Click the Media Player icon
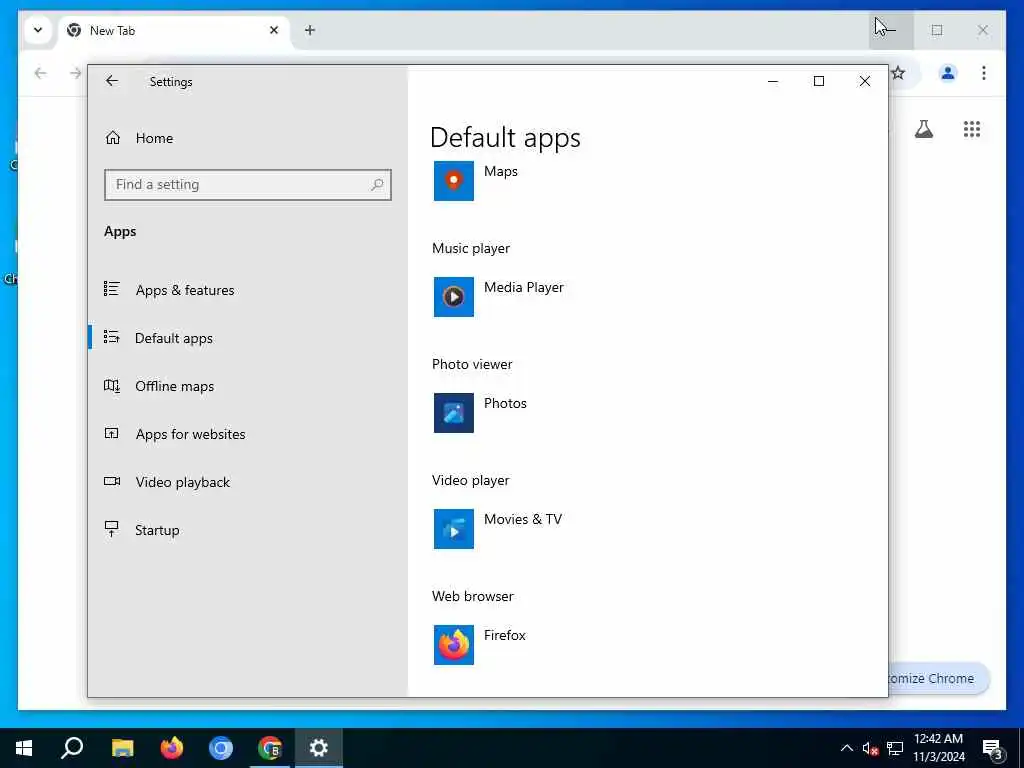1024x768 pixels. [x=454, y=297]
